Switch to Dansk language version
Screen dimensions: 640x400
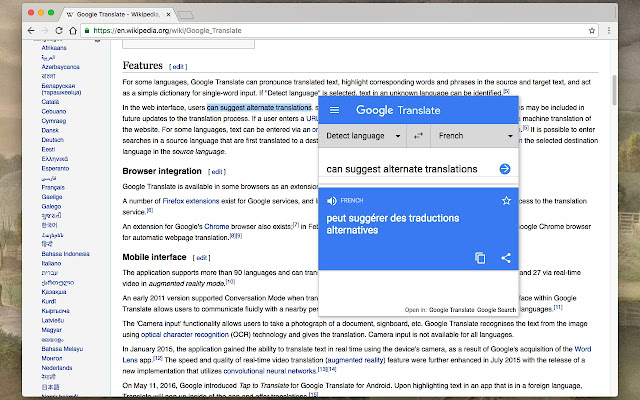click(50, 131)
